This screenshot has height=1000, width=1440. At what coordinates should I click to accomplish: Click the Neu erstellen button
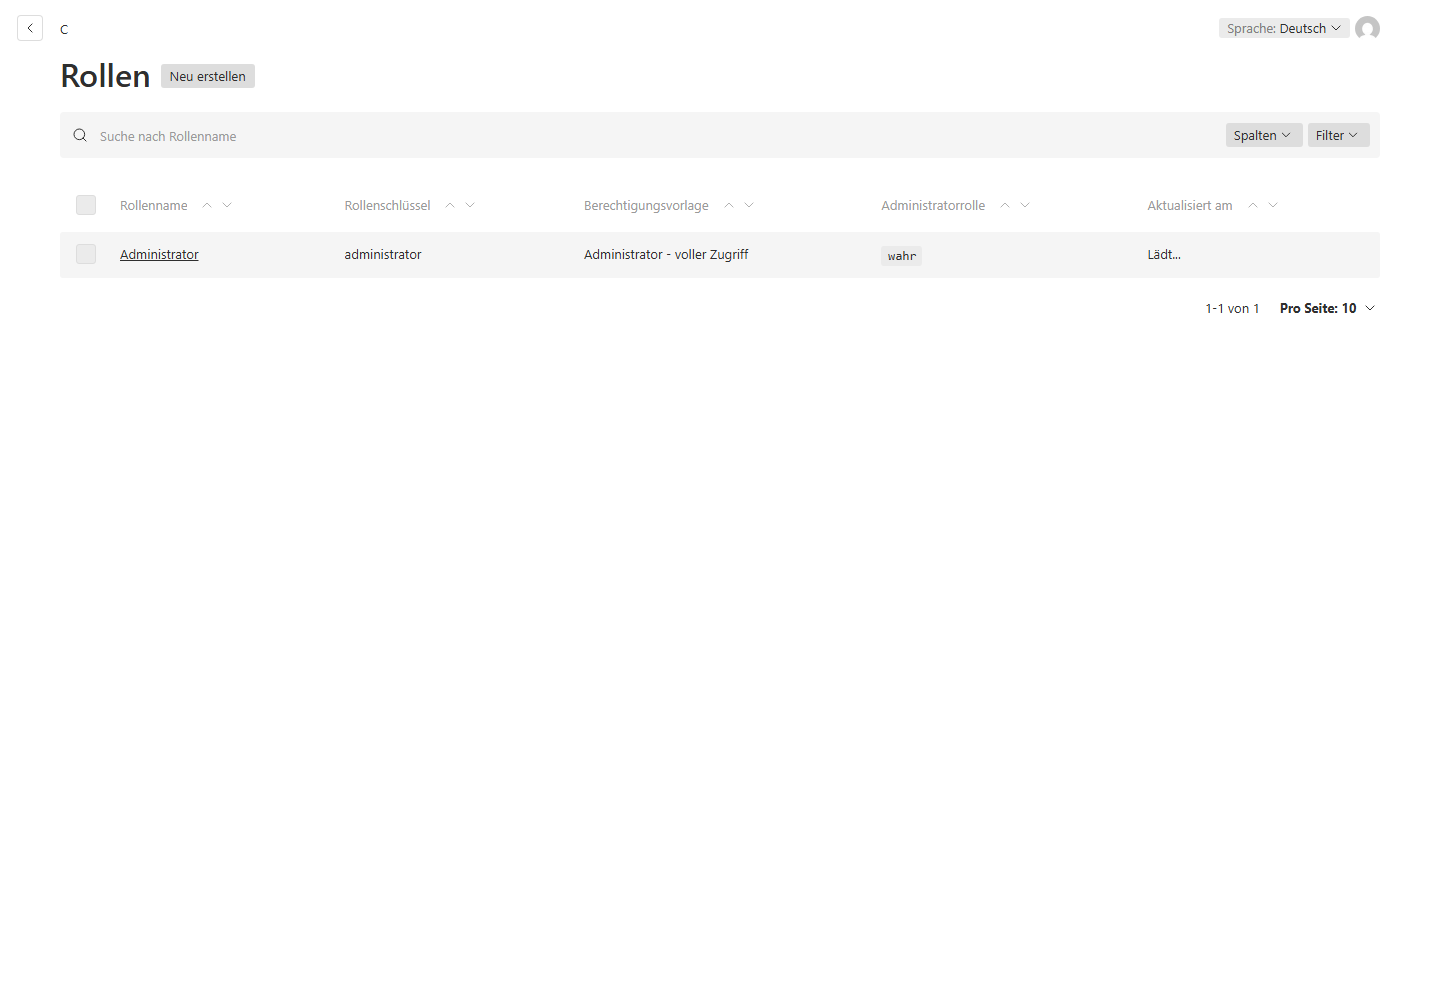coord(208,76)
